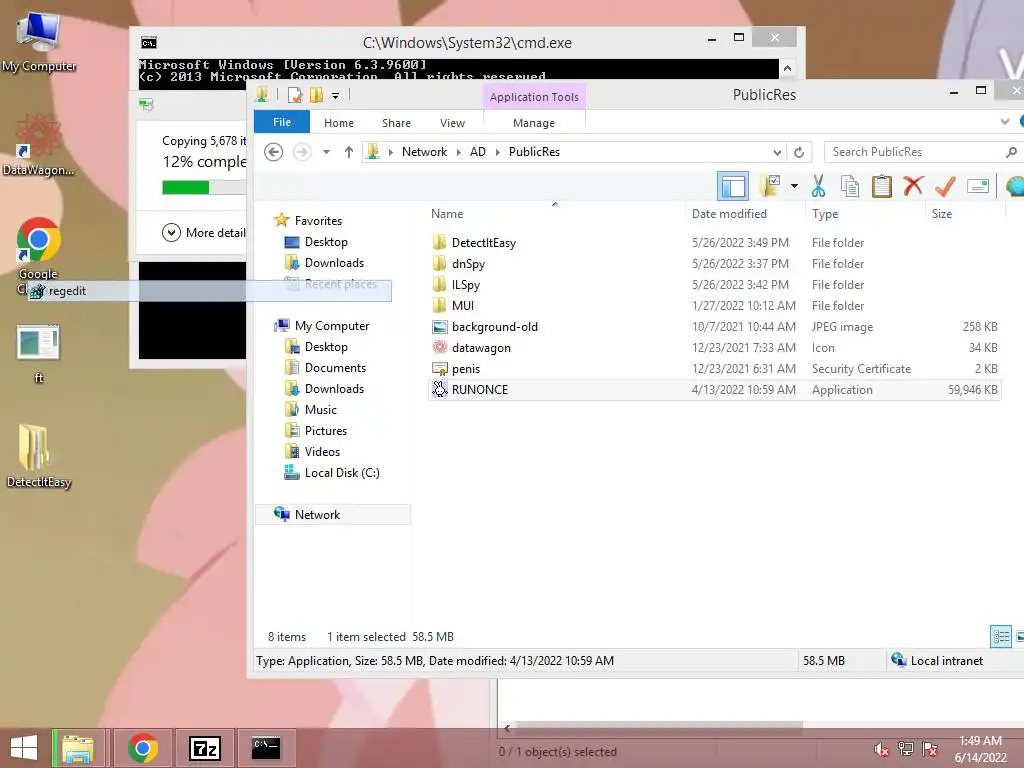The height and width of the screenshot is (768, 1024).
Task: Open the DetectItEasy desktop folder
Action: pyautogui.click(x=39, y=456)
